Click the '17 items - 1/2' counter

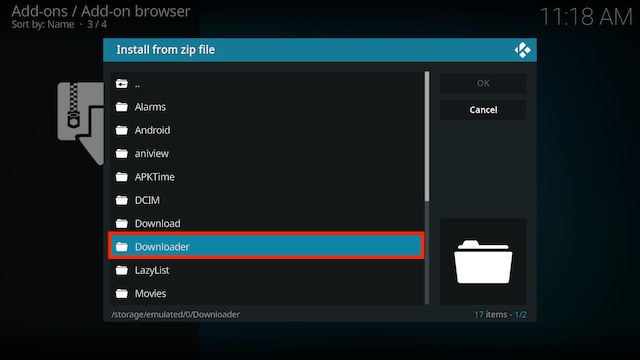pos(500,315)
